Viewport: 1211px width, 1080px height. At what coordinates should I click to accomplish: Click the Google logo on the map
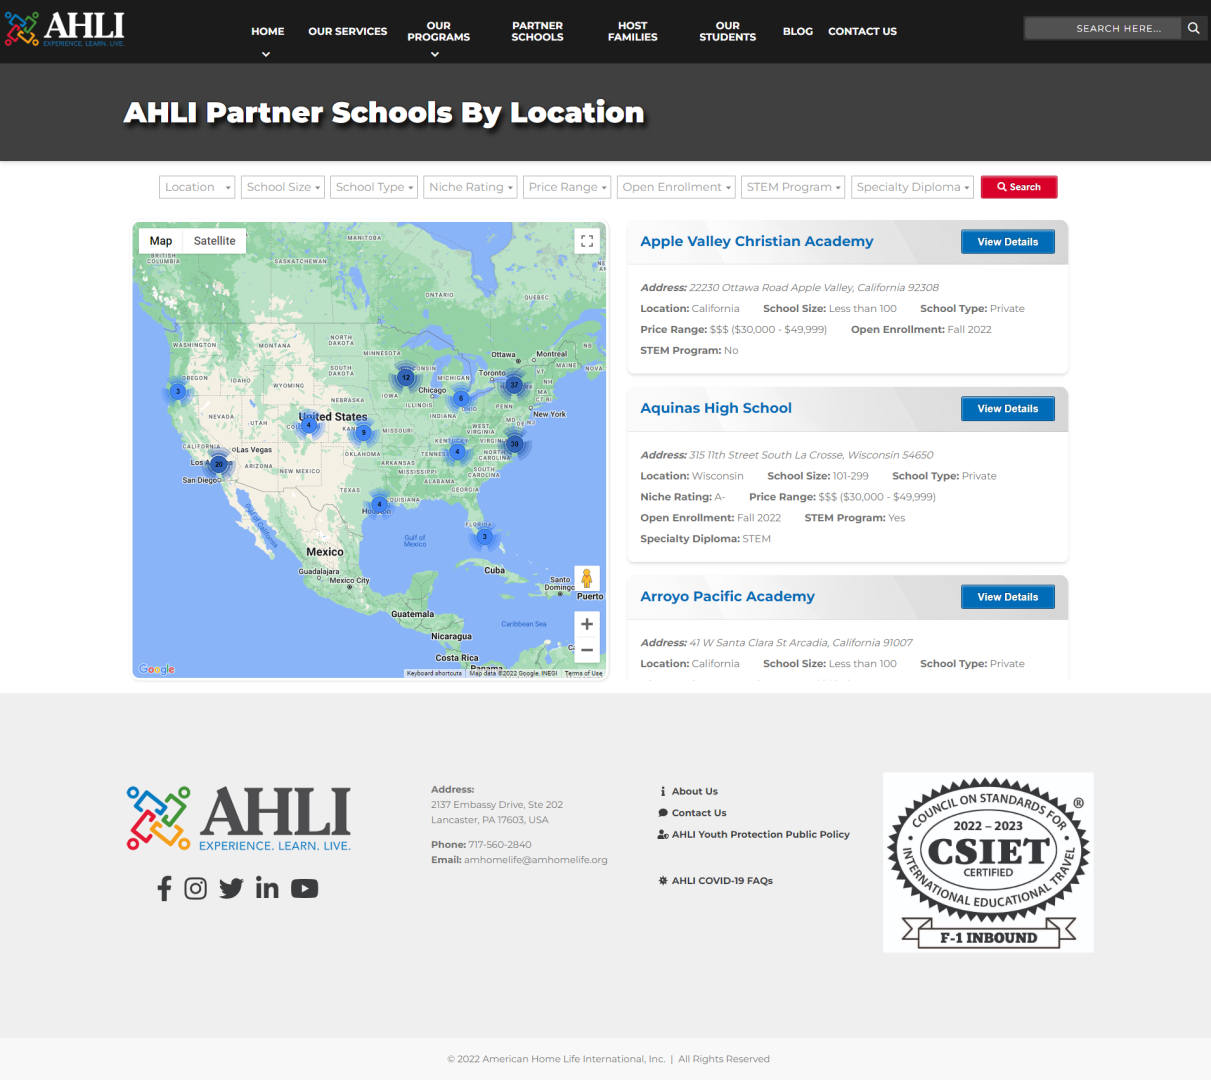coord(156,669)
